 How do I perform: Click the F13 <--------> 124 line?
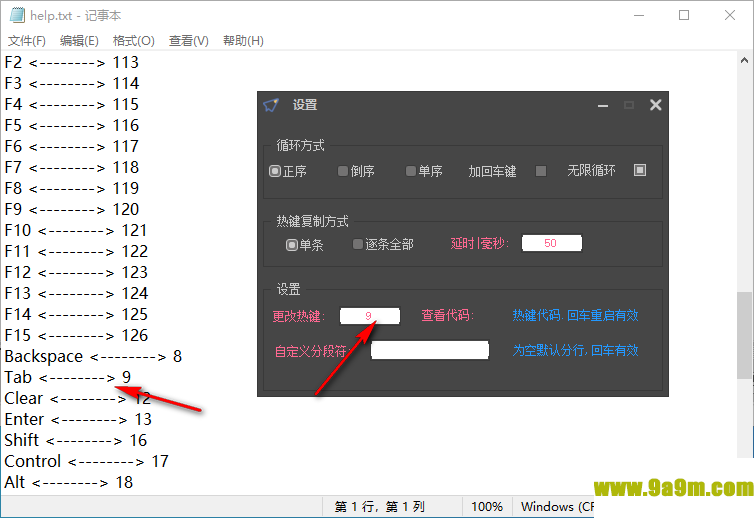pos(76,294)
